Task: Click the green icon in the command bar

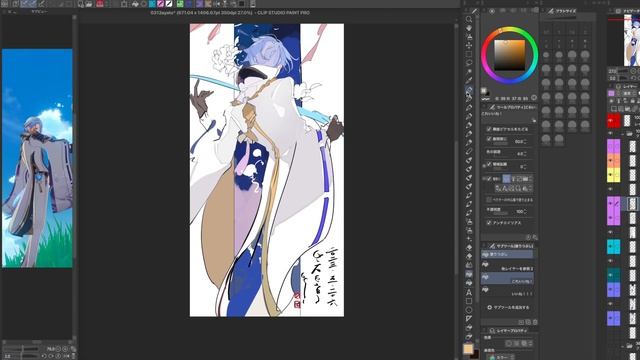Action: point(180,4)
